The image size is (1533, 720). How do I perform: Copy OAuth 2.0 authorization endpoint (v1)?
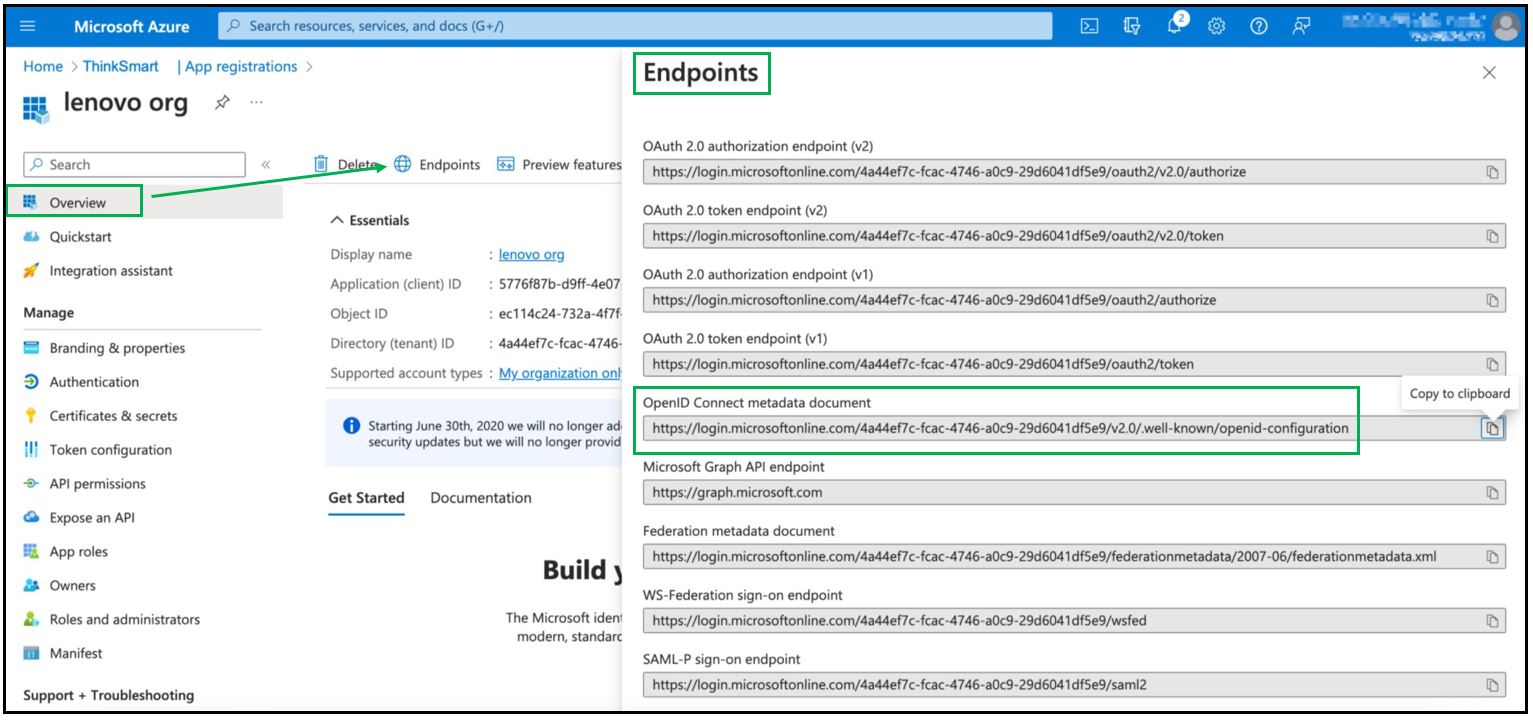click(1491, 300)
